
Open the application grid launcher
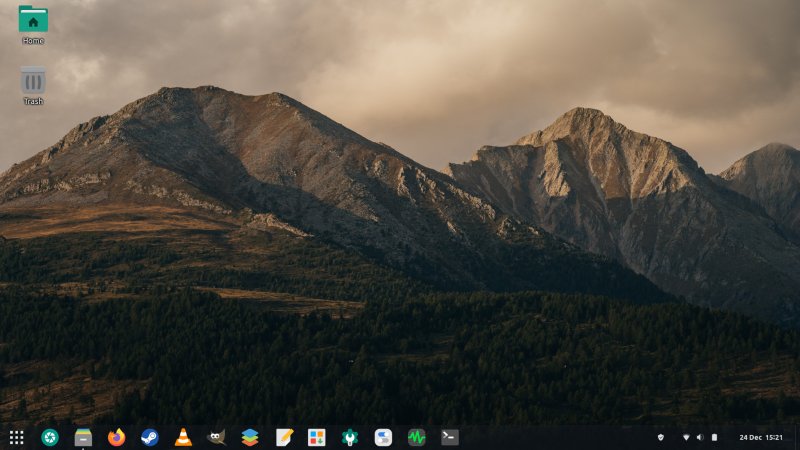point(16,437)
